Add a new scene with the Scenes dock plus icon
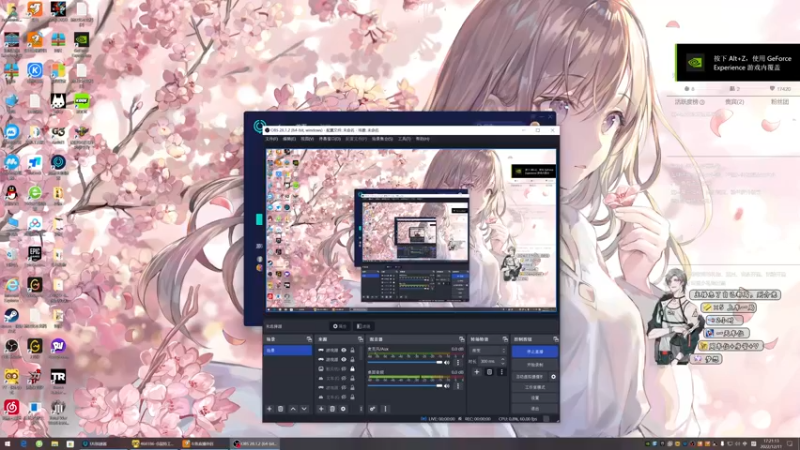 tap(269, 409)
